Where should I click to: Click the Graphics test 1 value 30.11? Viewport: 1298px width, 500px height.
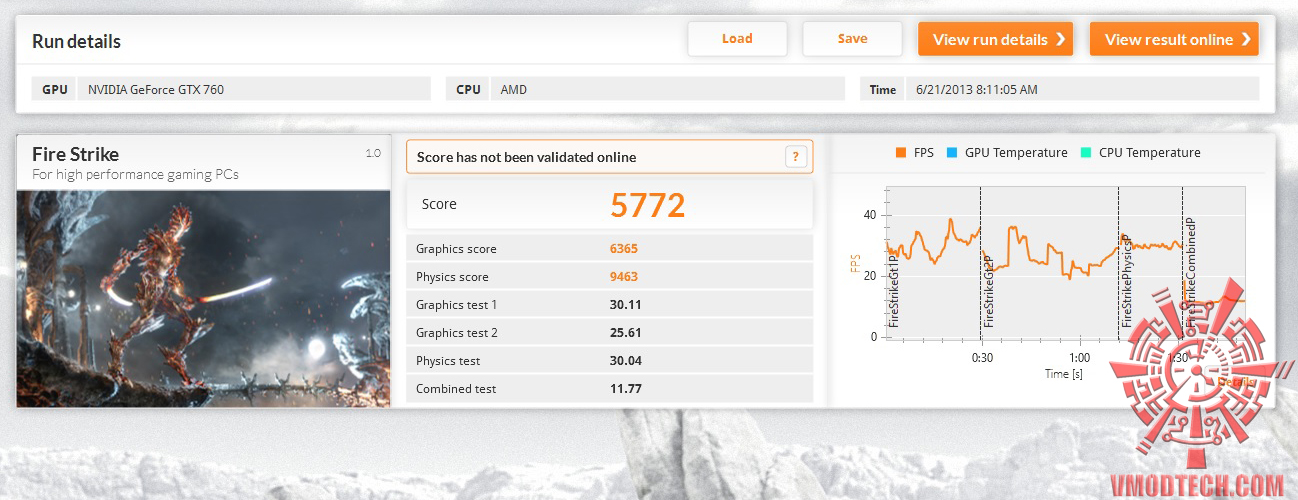pyautogui.click(x=626, y=305)
